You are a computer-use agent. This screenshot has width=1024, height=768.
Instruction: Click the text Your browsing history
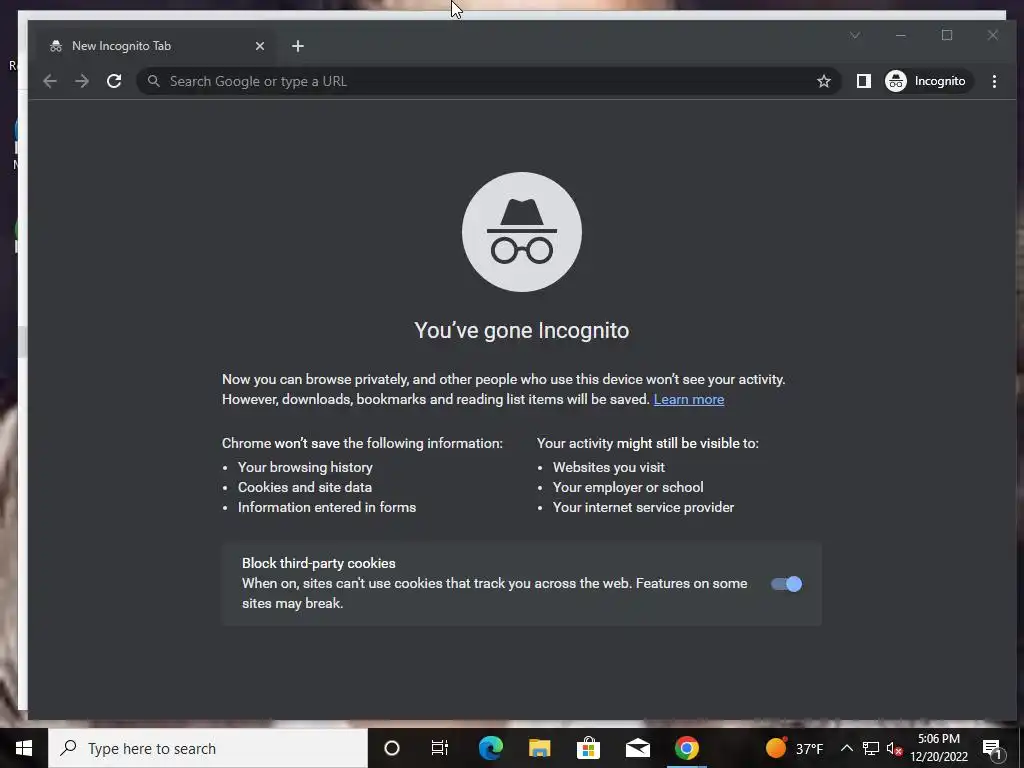tap(305, 468)
